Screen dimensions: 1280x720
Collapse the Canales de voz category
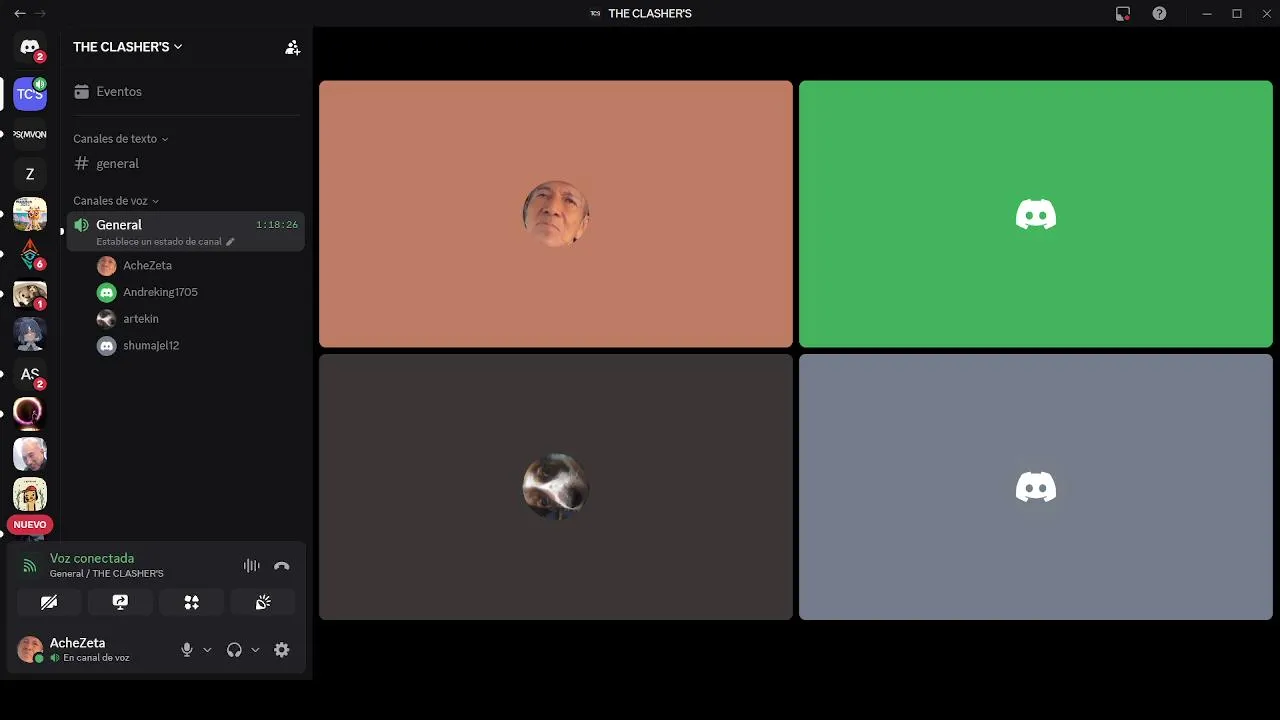point(116,201)
